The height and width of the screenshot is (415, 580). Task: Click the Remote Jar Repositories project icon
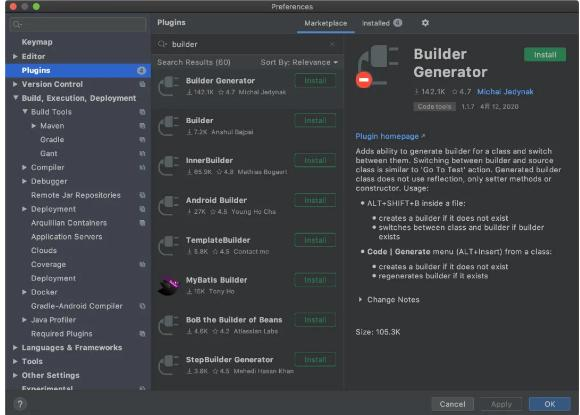[142, 195]
